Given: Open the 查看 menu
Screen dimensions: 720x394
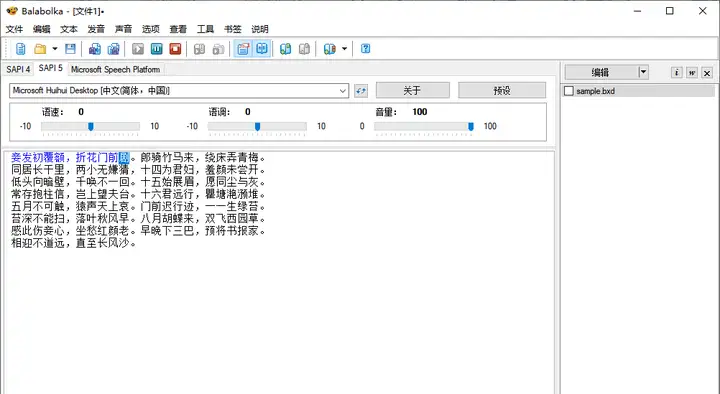Looking at the screenshot, I should 178,29.
